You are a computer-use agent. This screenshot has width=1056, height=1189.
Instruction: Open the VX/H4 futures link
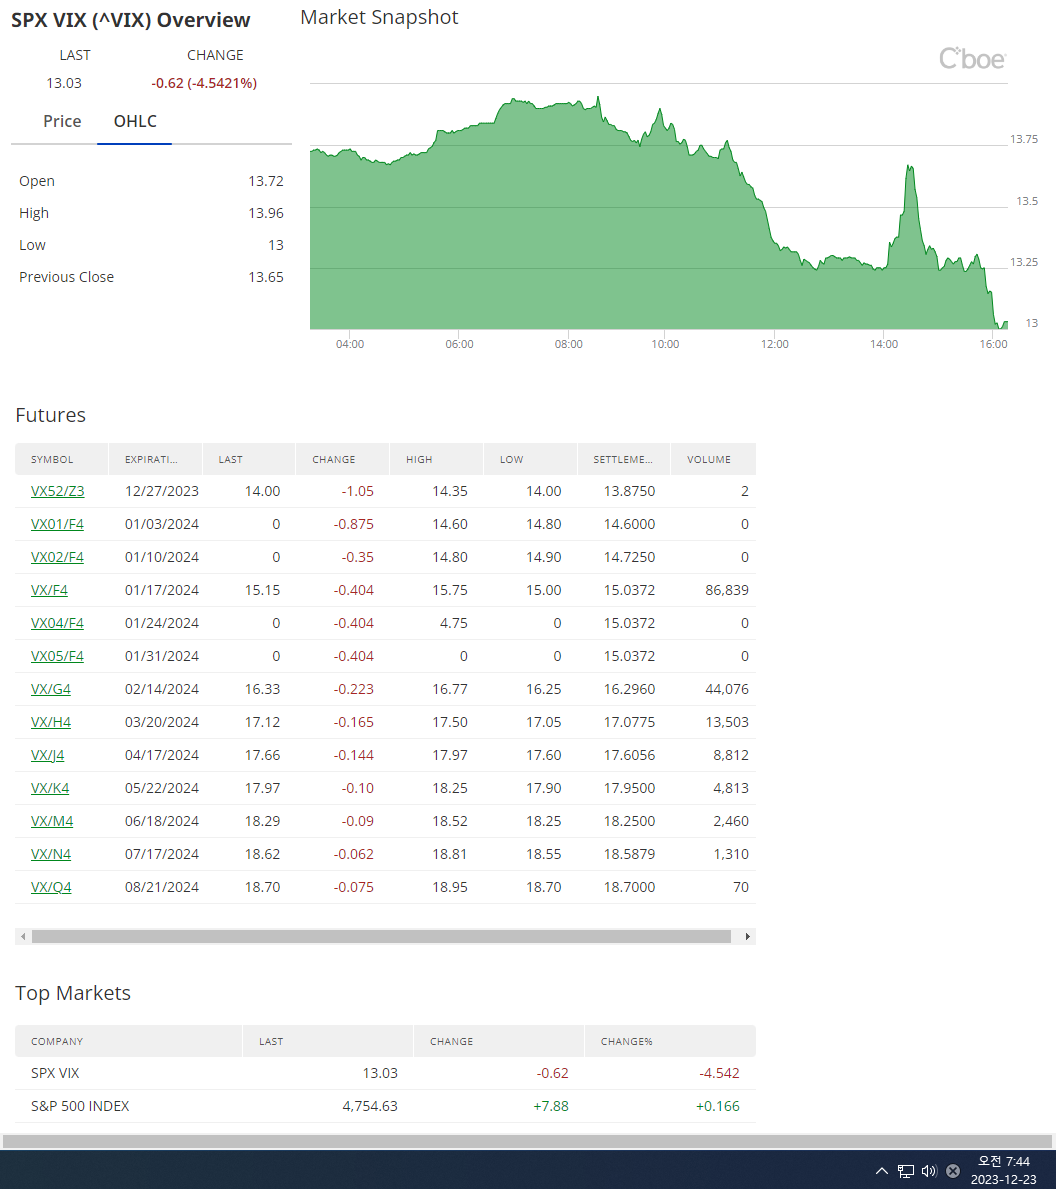(x=51, y=722)
